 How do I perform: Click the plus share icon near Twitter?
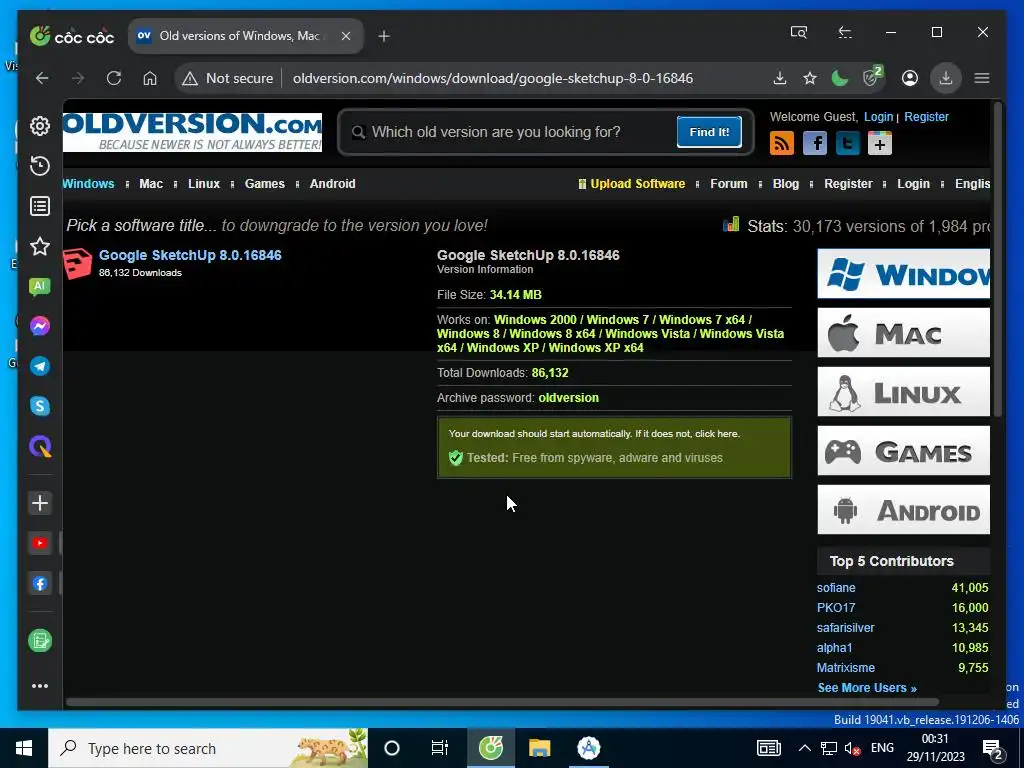[880, 143]
